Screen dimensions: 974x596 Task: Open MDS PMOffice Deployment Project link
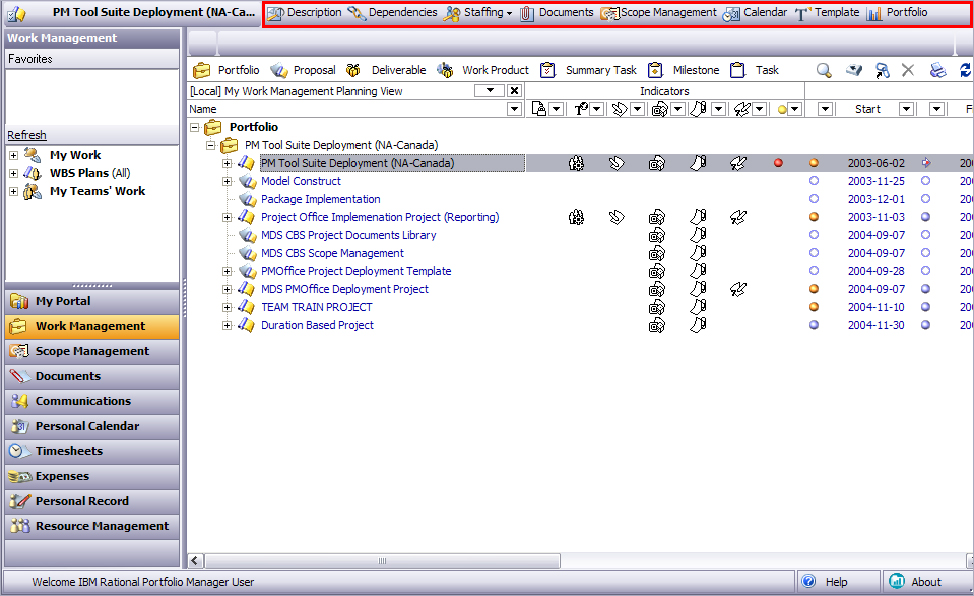click(x=345, y=290)
